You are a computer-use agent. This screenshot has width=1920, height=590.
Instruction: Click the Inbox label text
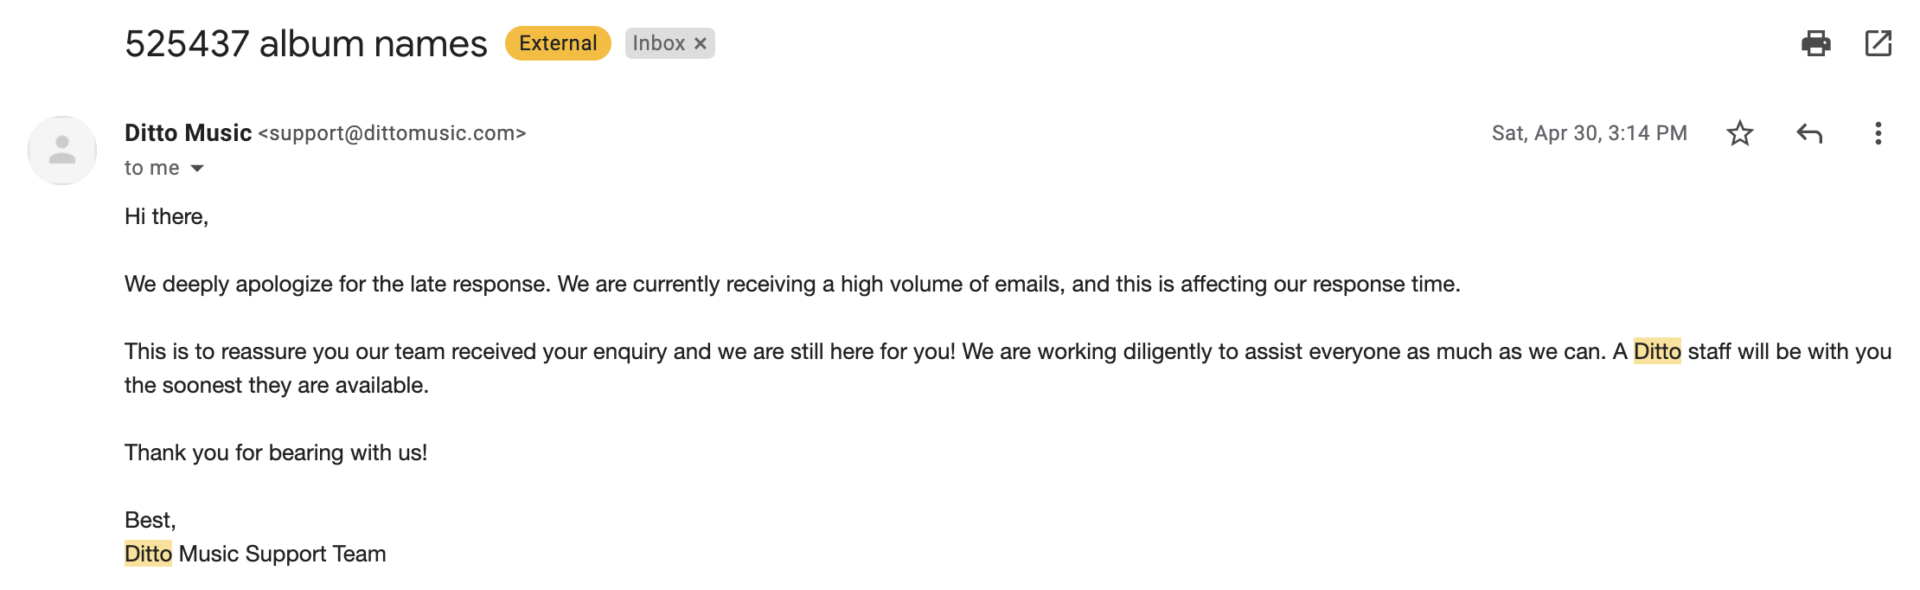tap(658, 43)
